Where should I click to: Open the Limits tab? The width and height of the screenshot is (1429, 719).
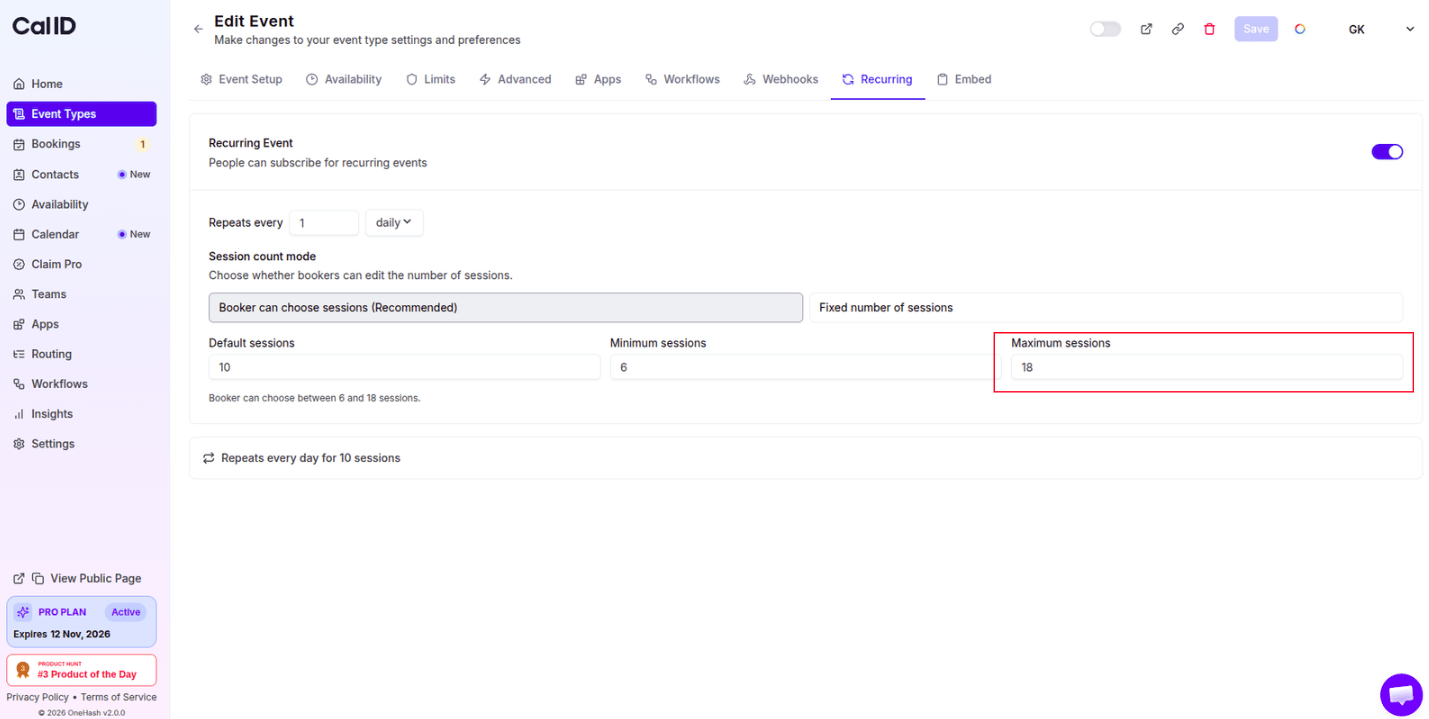point(430,79)
